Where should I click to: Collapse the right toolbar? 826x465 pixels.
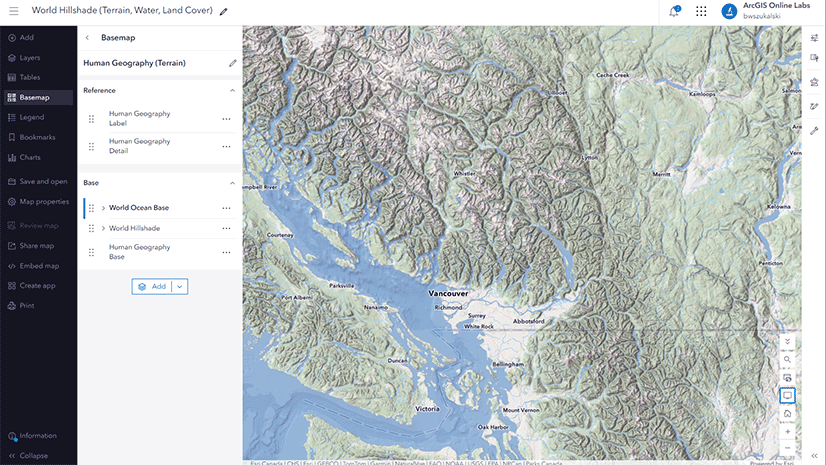coord(814,456)
